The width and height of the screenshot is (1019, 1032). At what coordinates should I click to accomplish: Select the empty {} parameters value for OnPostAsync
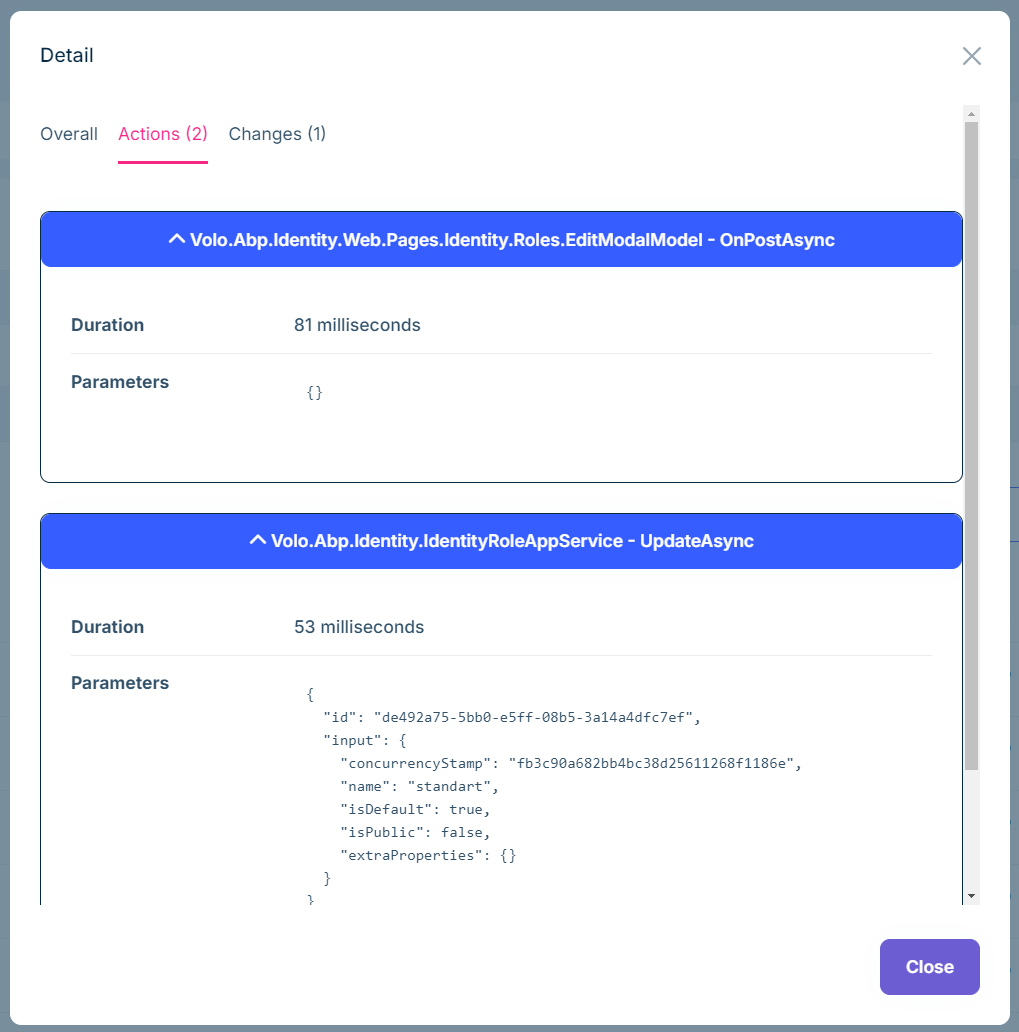[x=313, y=392]
